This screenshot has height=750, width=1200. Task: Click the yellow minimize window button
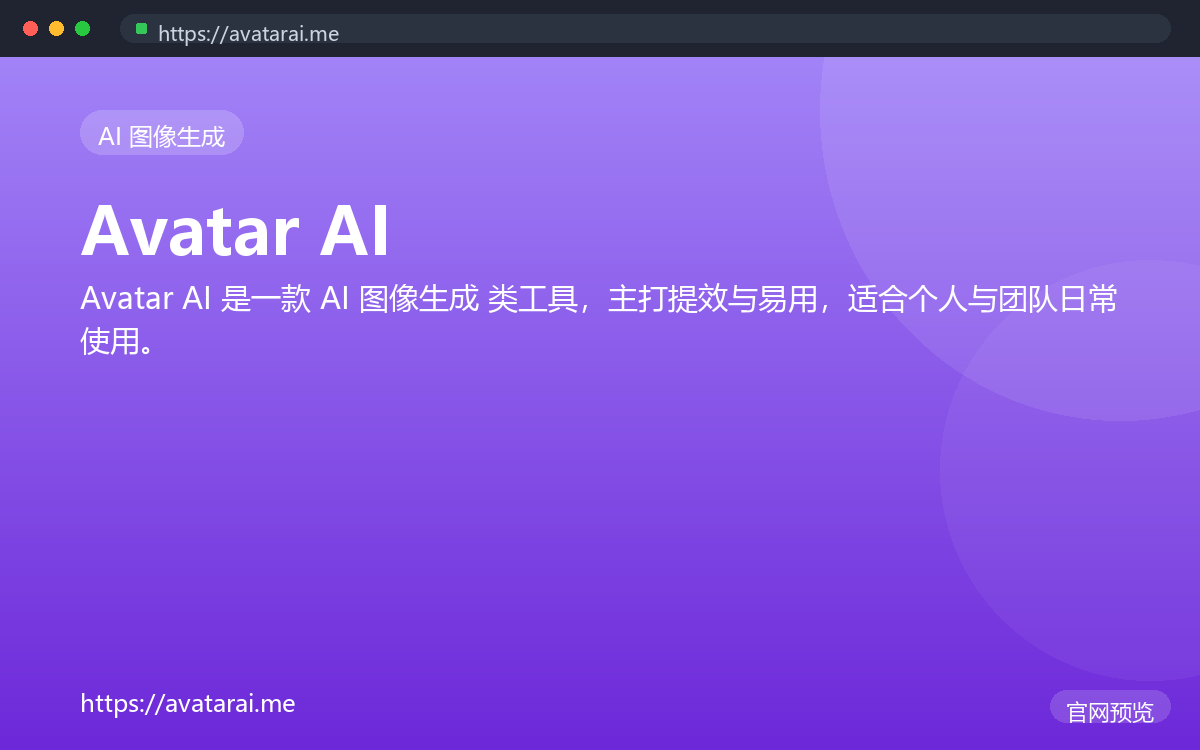pyautogui.click(x=57, y=29)
